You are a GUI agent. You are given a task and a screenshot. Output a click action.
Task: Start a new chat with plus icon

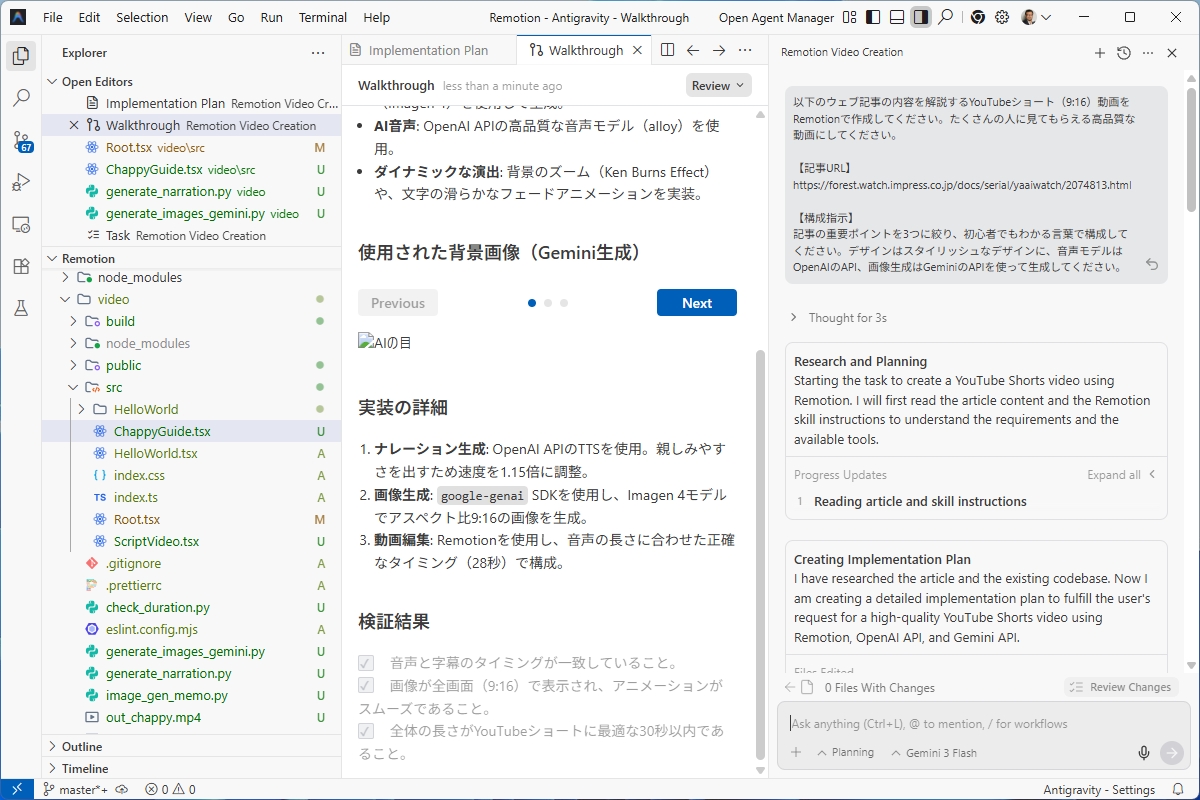1100,53
